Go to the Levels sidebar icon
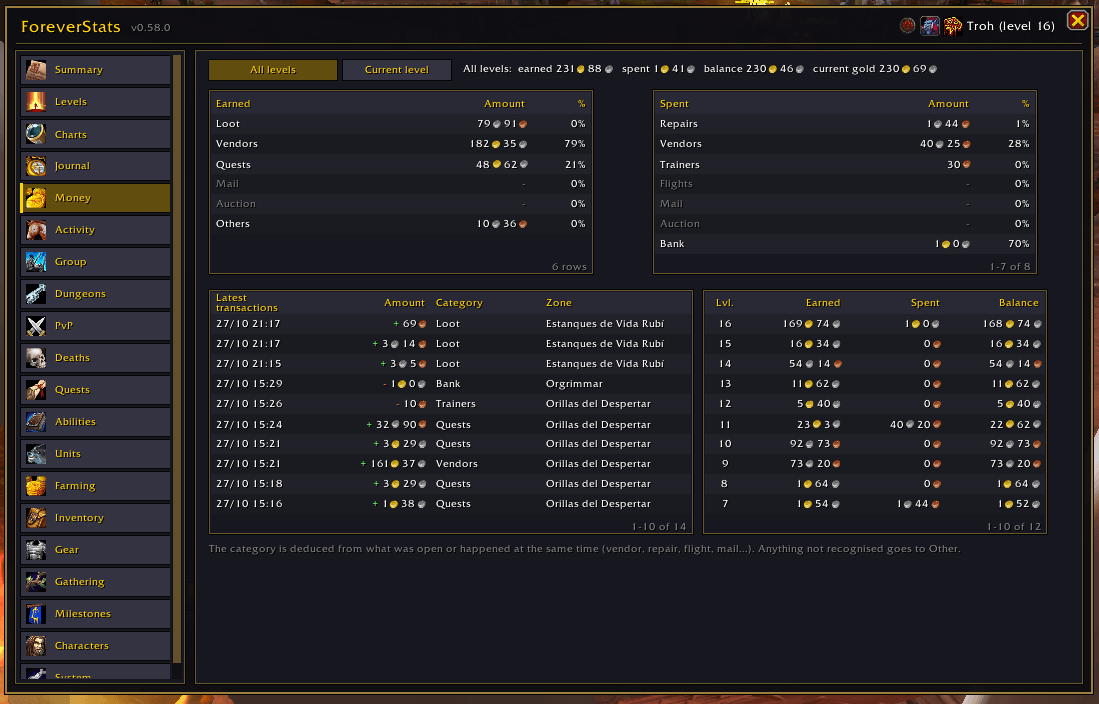1099x704 pixels. click(x=36, y=102)
